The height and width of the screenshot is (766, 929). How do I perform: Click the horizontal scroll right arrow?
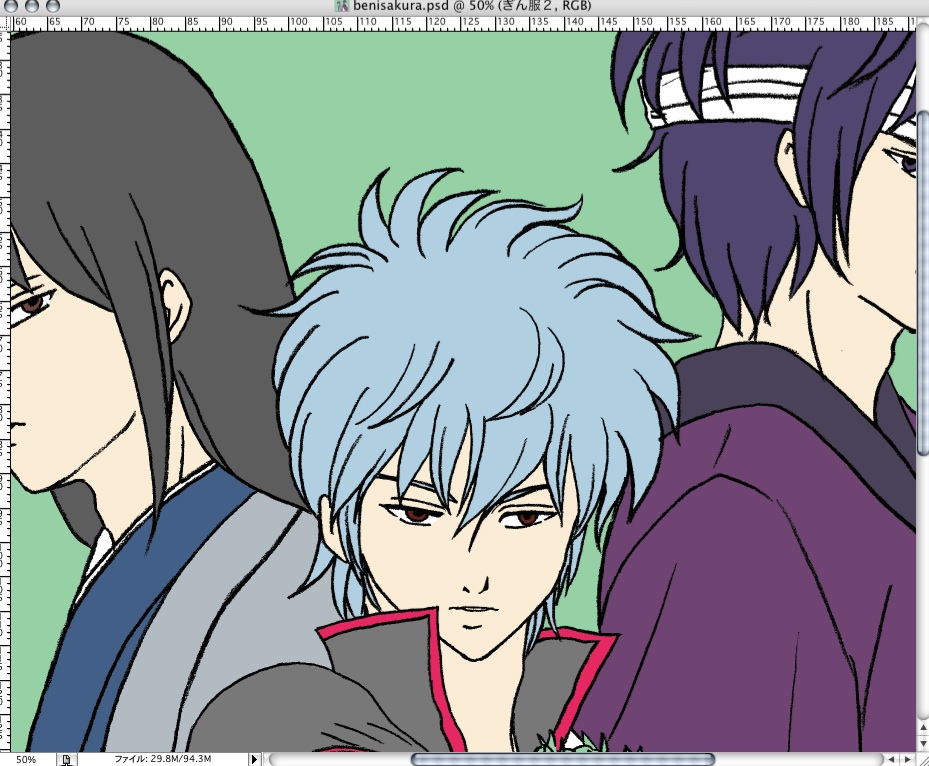tap(907, 759)
